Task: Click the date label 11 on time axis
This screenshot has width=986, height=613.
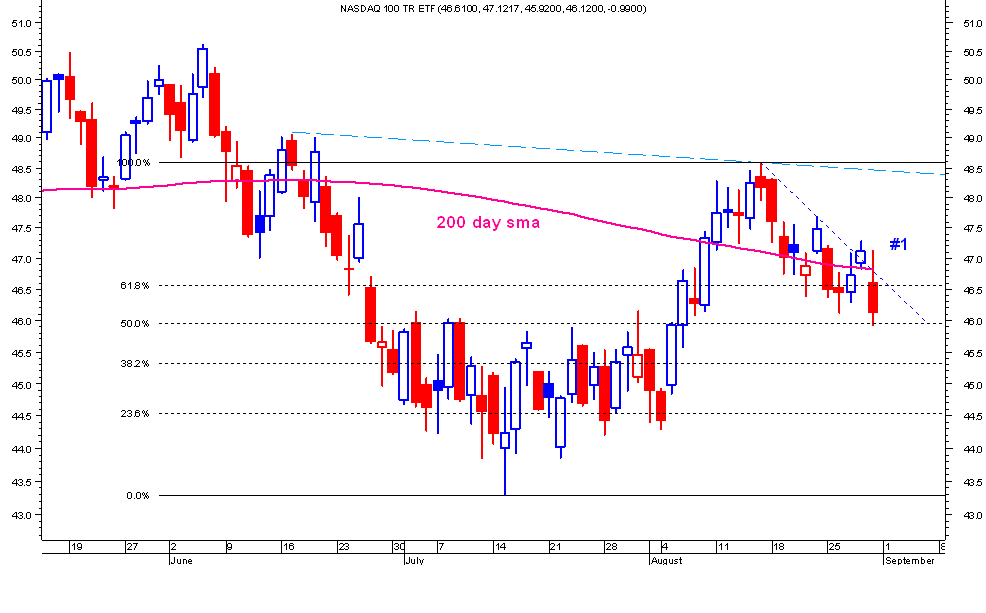Action: click(723, 546)
